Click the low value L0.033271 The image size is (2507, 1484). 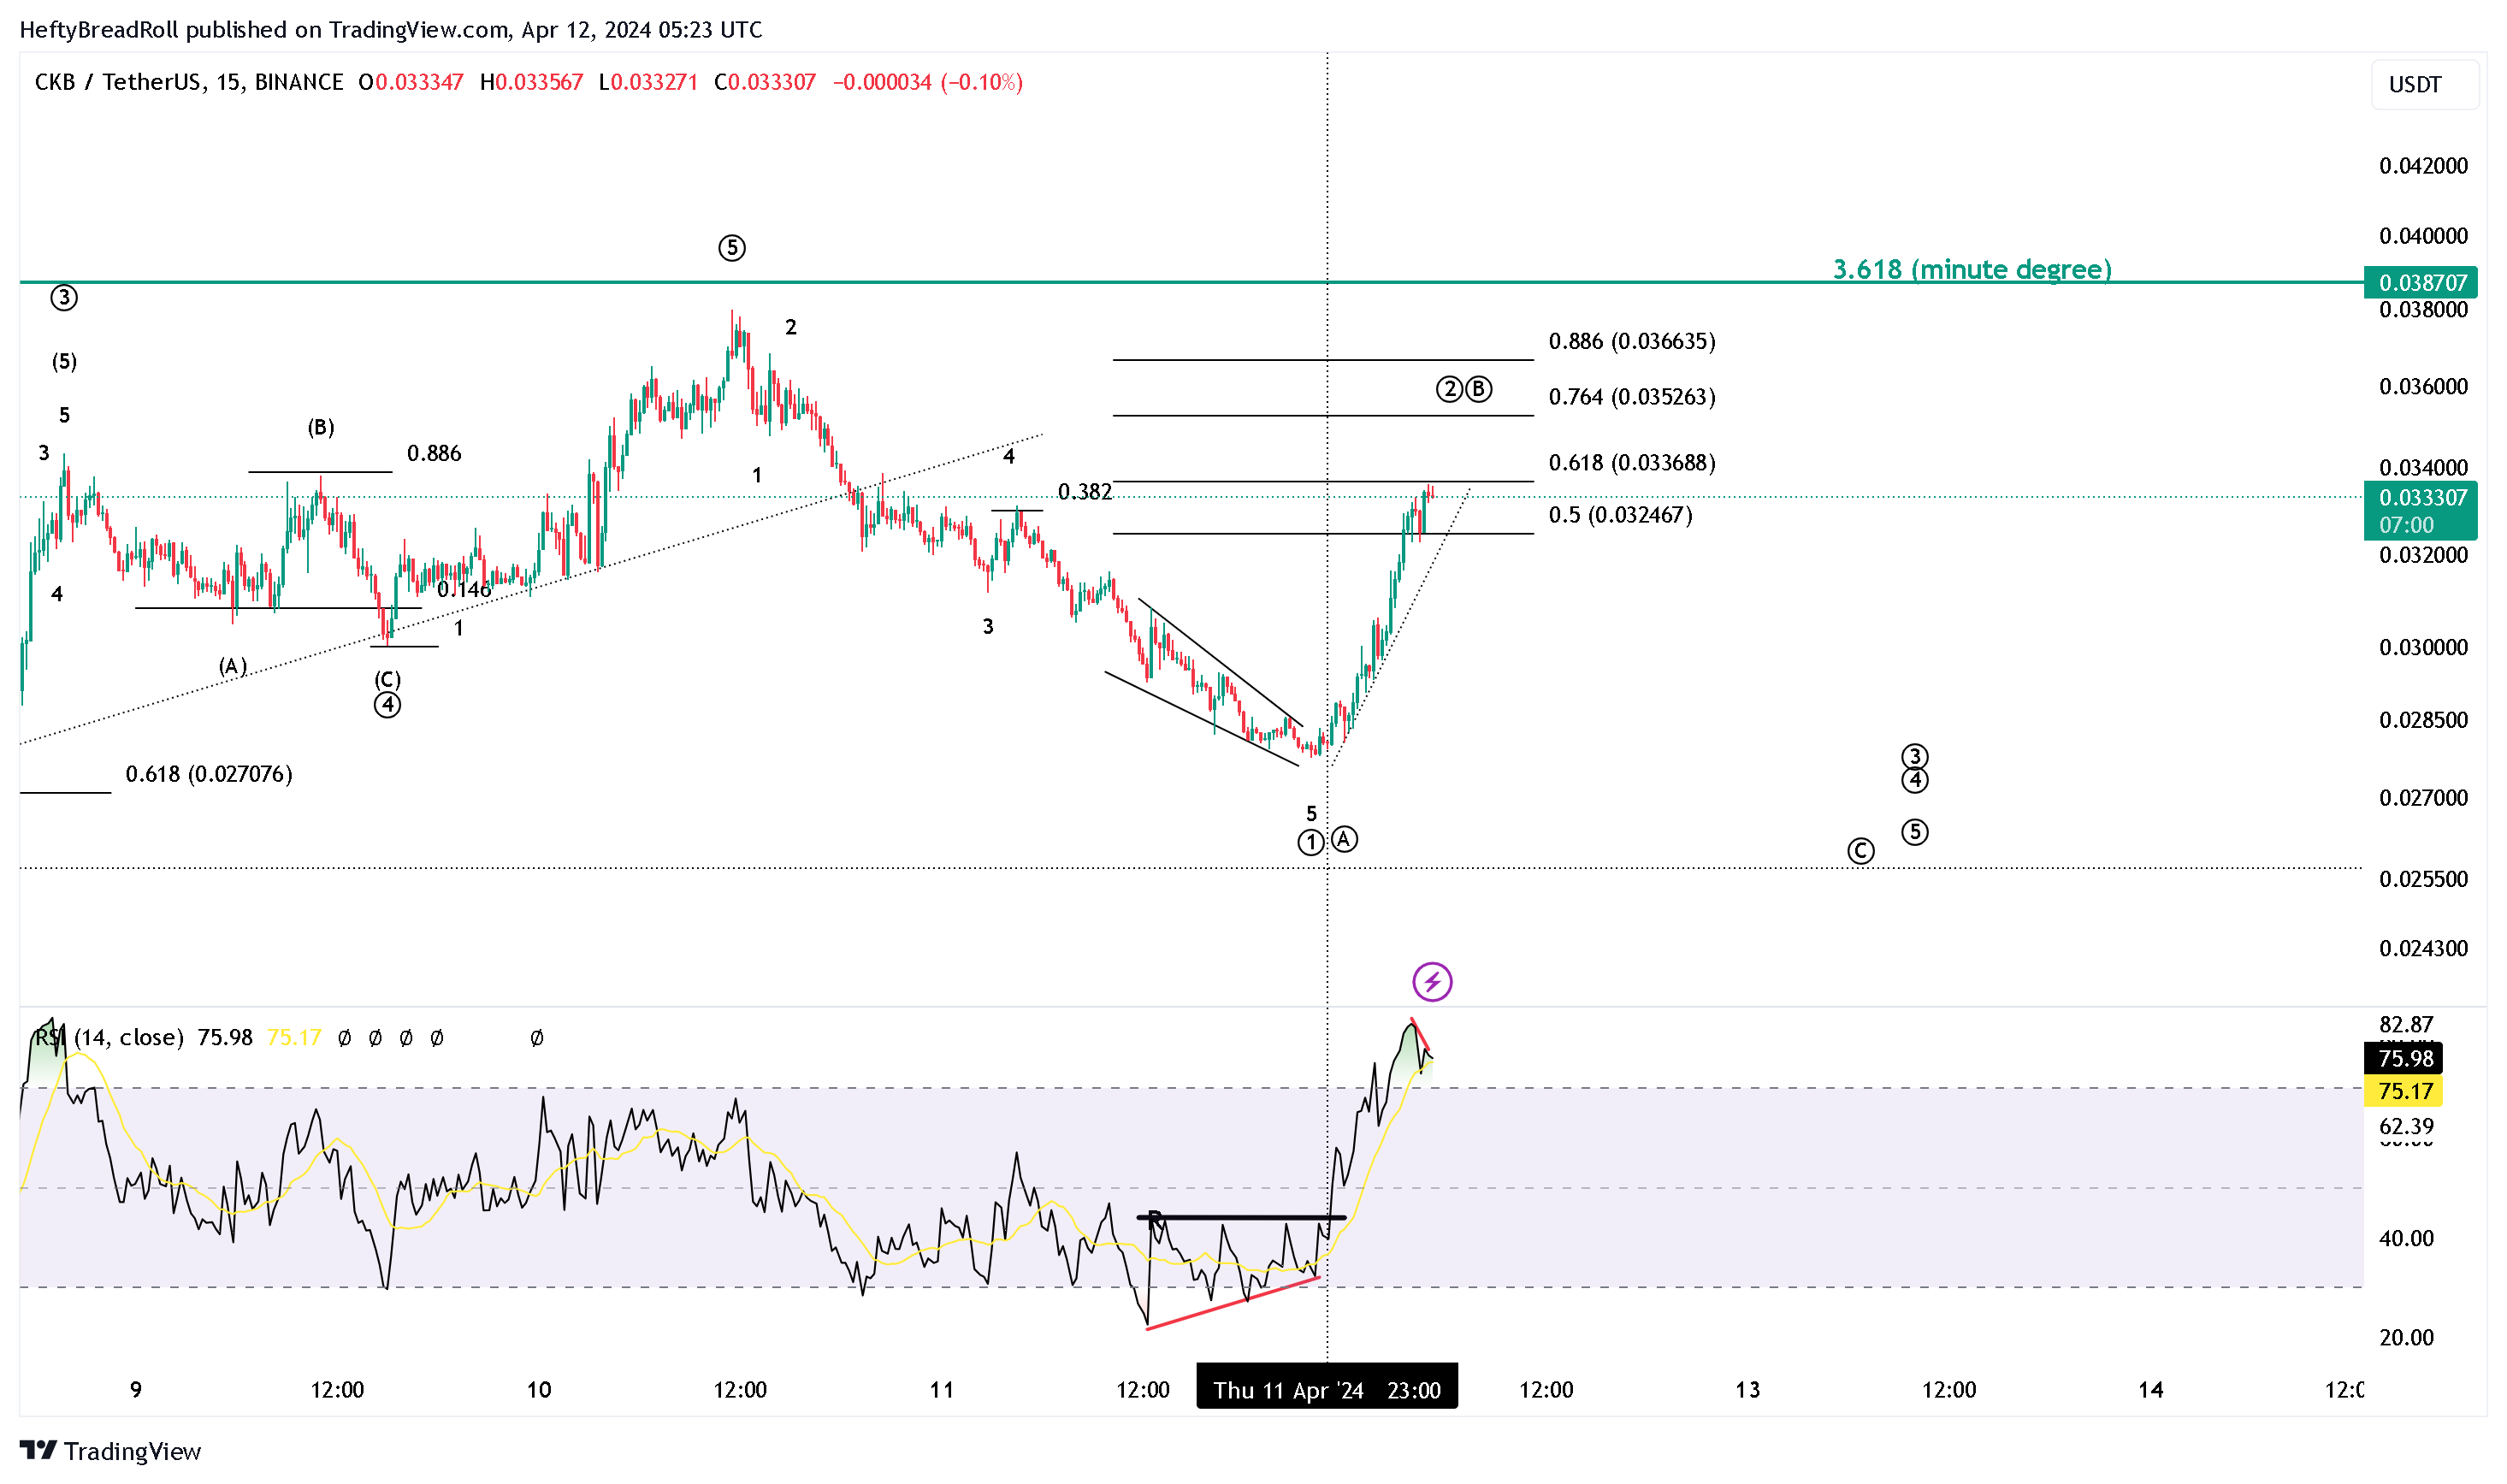(x=648, y=82)
